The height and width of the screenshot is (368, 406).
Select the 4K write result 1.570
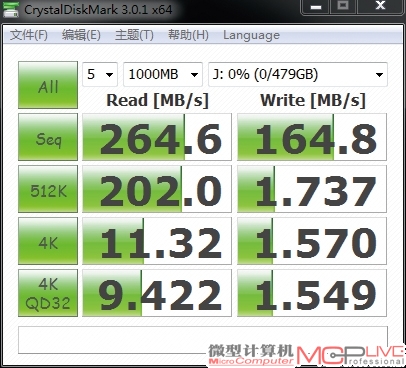(312, 241)
